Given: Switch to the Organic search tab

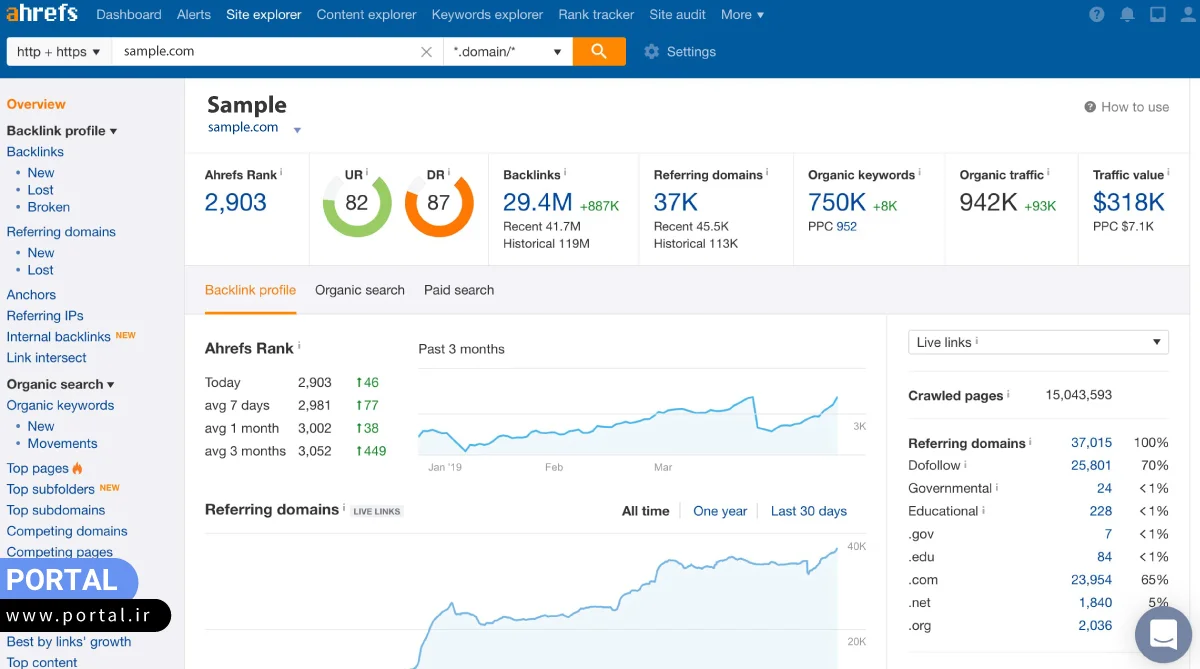Looking at the screenshot, I should [359, 290].
